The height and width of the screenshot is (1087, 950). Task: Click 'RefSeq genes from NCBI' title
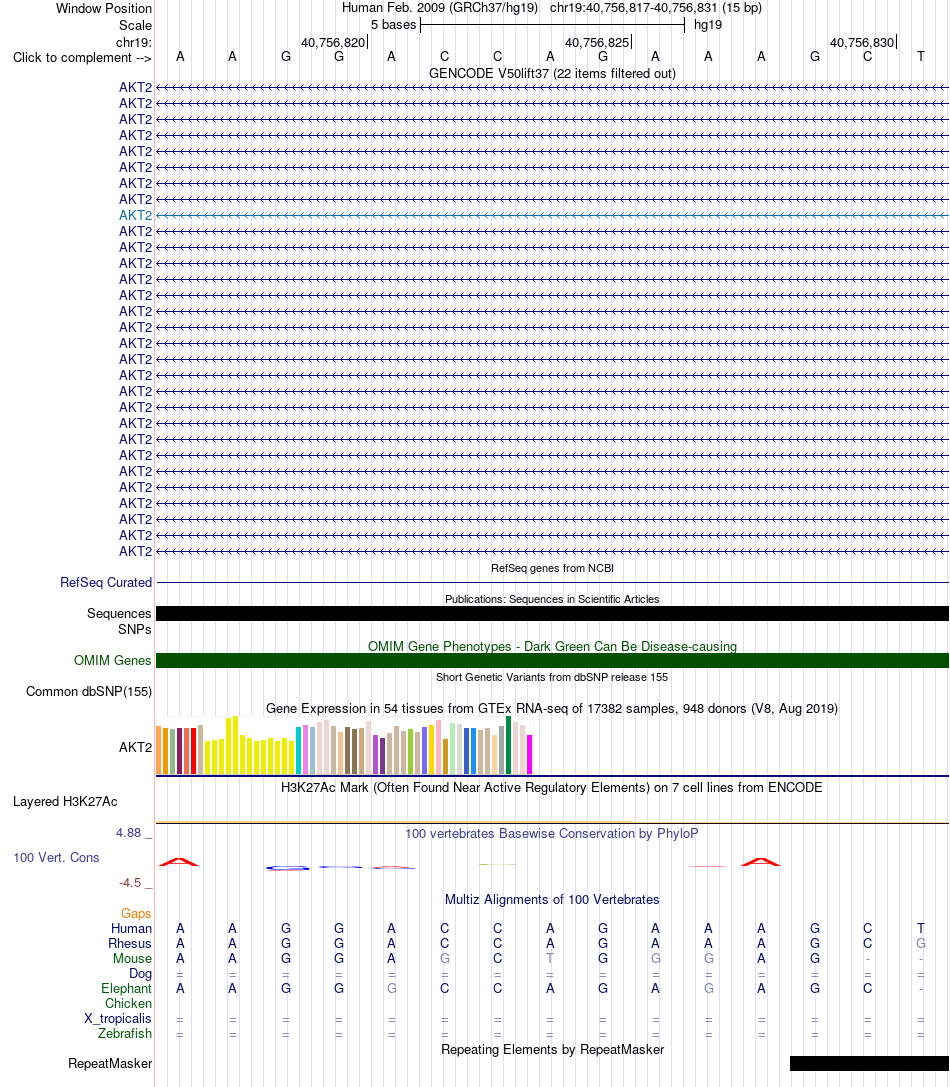pyautogui.click(x=552, y=568)
